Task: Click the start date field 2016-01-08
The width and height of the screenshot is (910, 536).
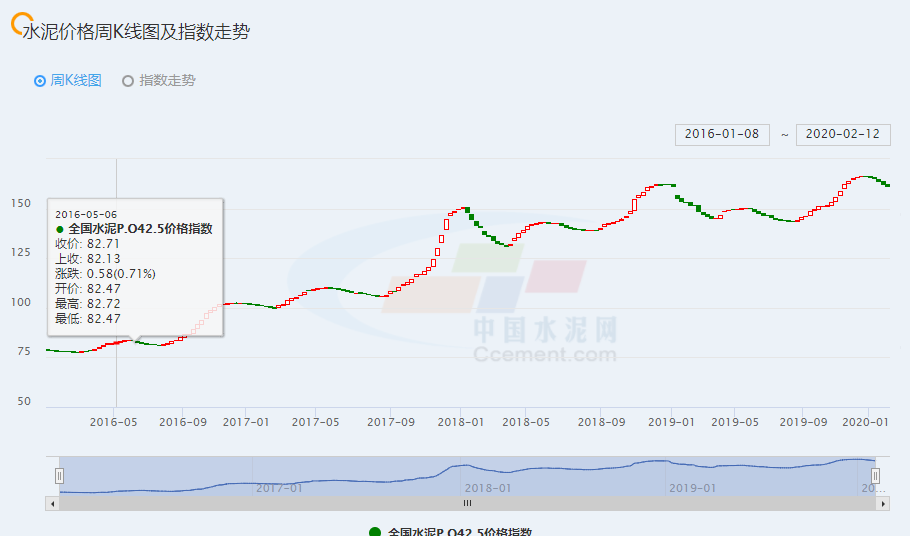Action: (x=722, y=134)
